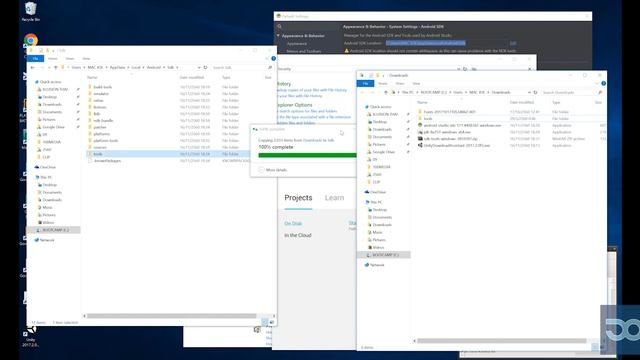Screen dimensions: 640x360
Task: Click the android-studio-ide installer file icon
Action: tap(420, 125)
